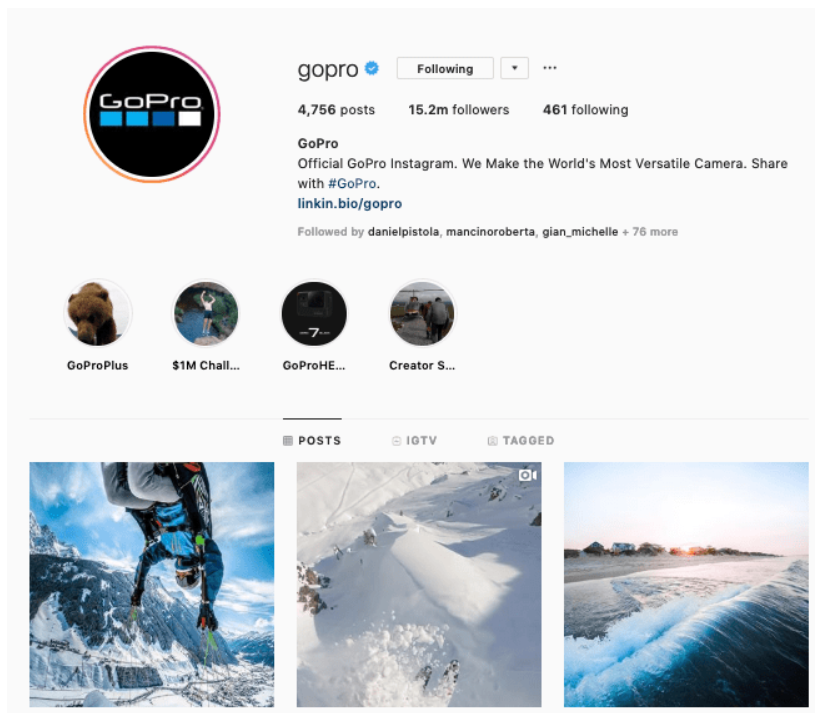The height and width of the screenshot is (713, 815).
Task: Open the Creator S... story highlight
Action: tap(422, 314)
